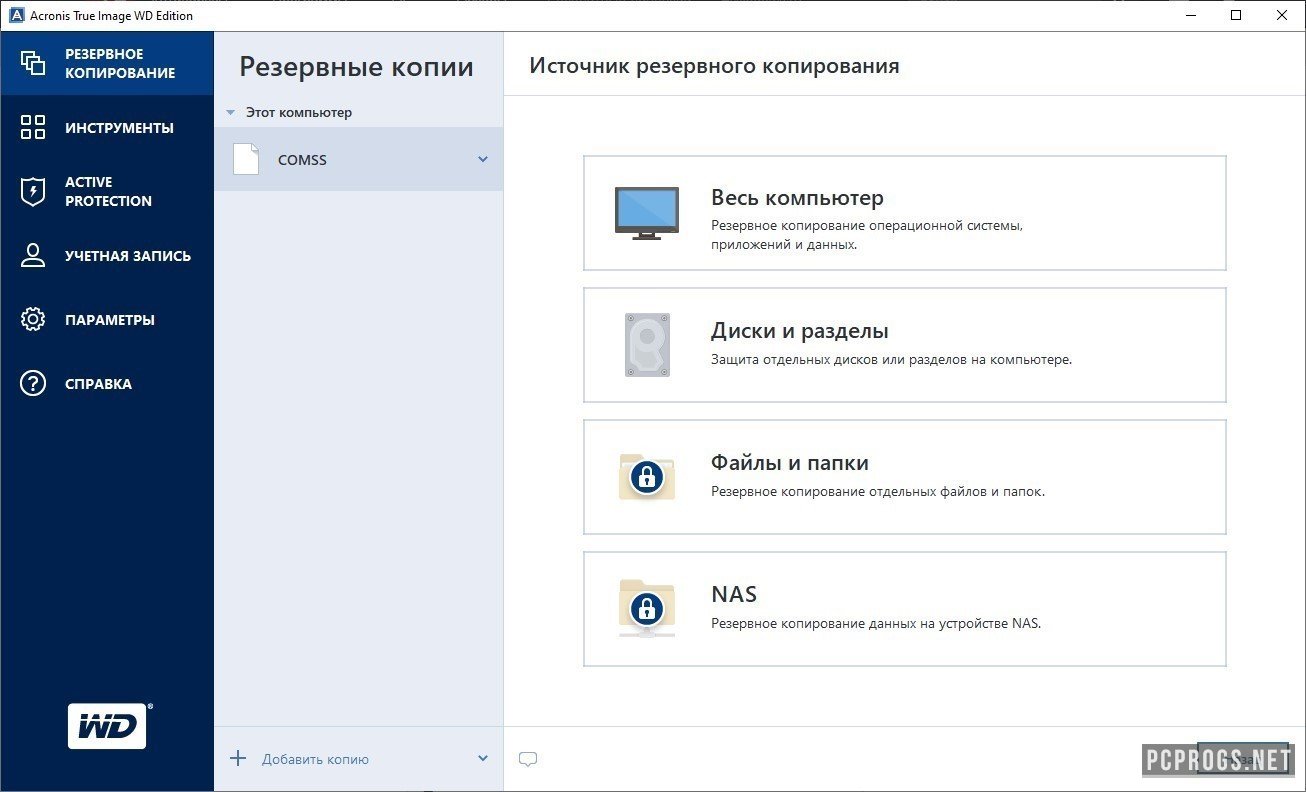Click the description text under NAS
The width and height of the screenshot is (1306, 792).
[x=876, y=623]
